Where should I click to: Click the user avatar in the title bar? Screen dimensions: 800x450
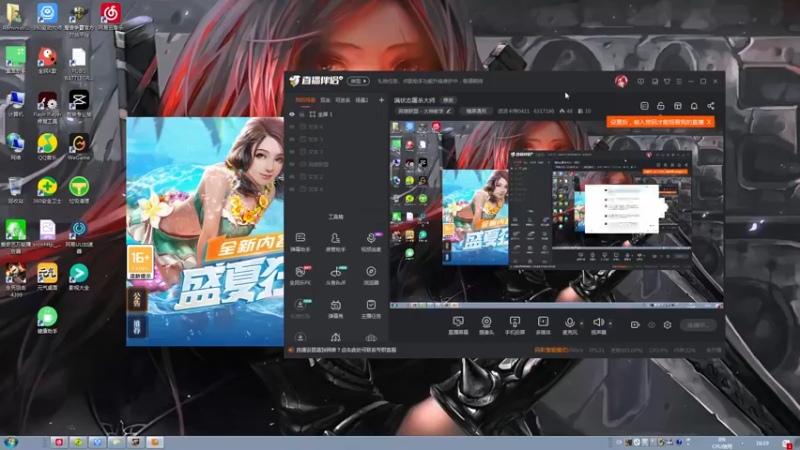[621, 81]
